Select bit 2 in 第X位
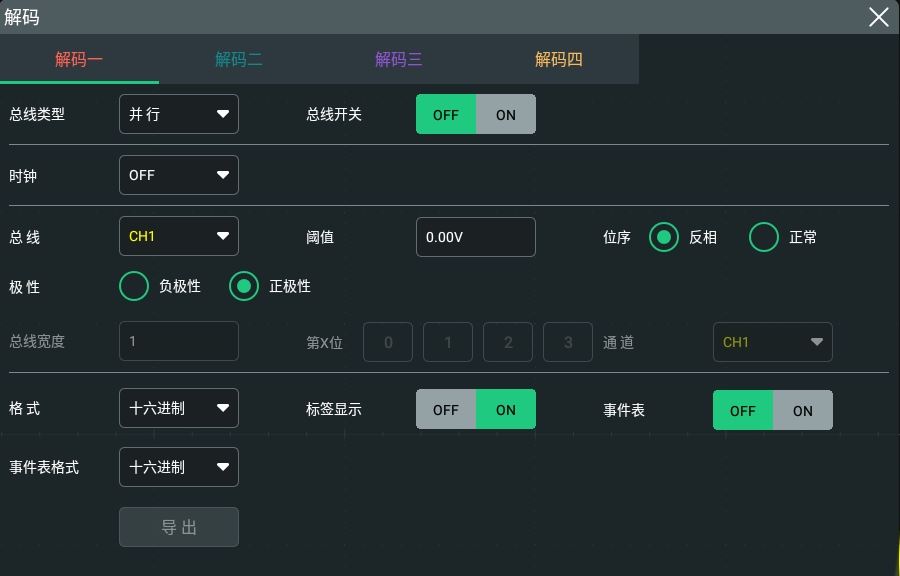 click(508, 343)
